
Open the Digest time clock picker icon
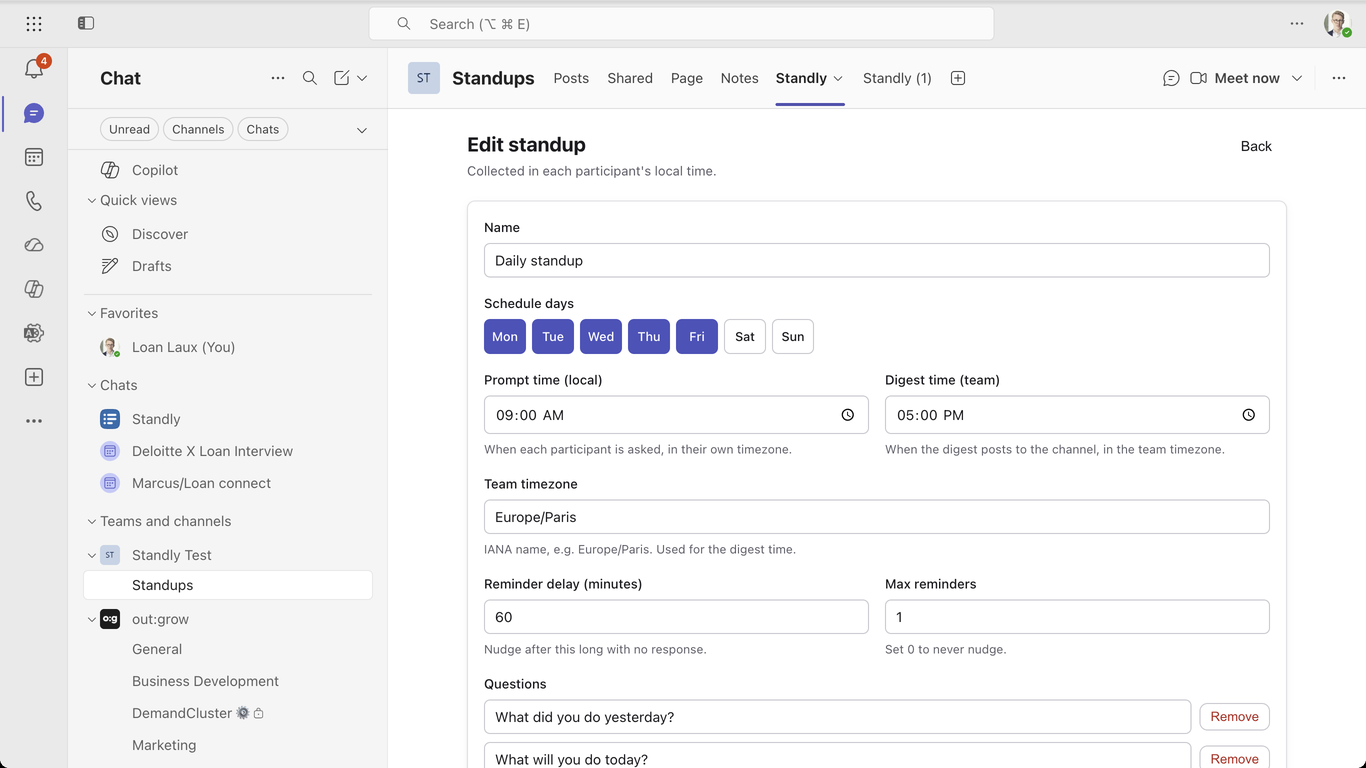tap(1249, 415)
